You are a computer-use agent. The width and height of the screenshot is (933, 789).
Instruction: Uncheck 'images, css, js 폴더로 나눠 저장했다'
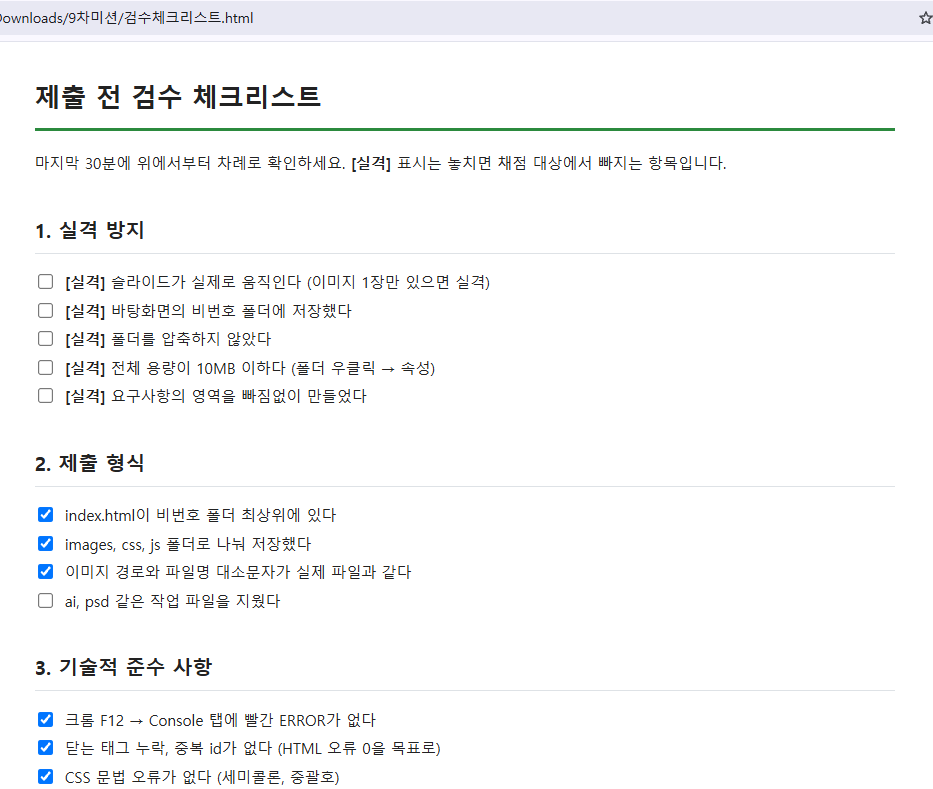45,543
